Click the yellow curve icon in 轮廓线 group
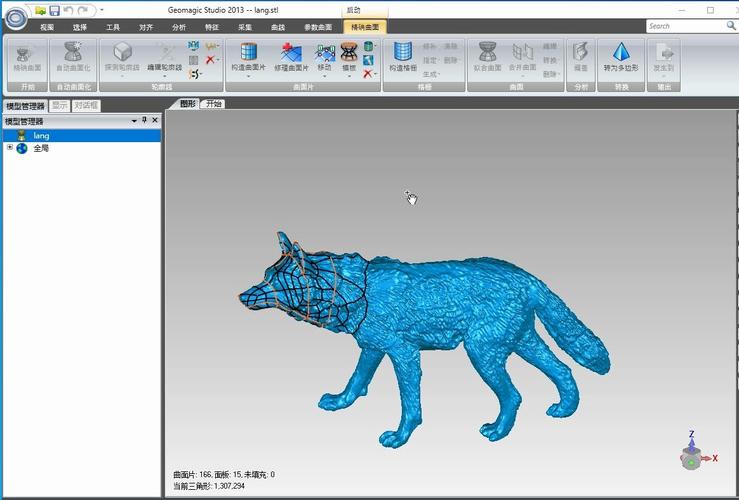 click(x=211, y=46)
